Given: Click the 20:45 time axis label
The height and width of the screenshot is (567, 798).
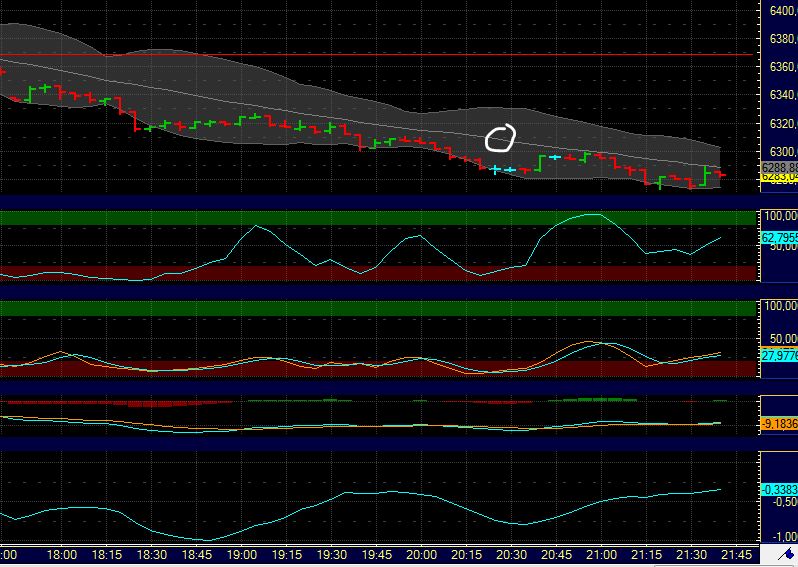Looking at the screenshot, I should [x=556, y=554].
